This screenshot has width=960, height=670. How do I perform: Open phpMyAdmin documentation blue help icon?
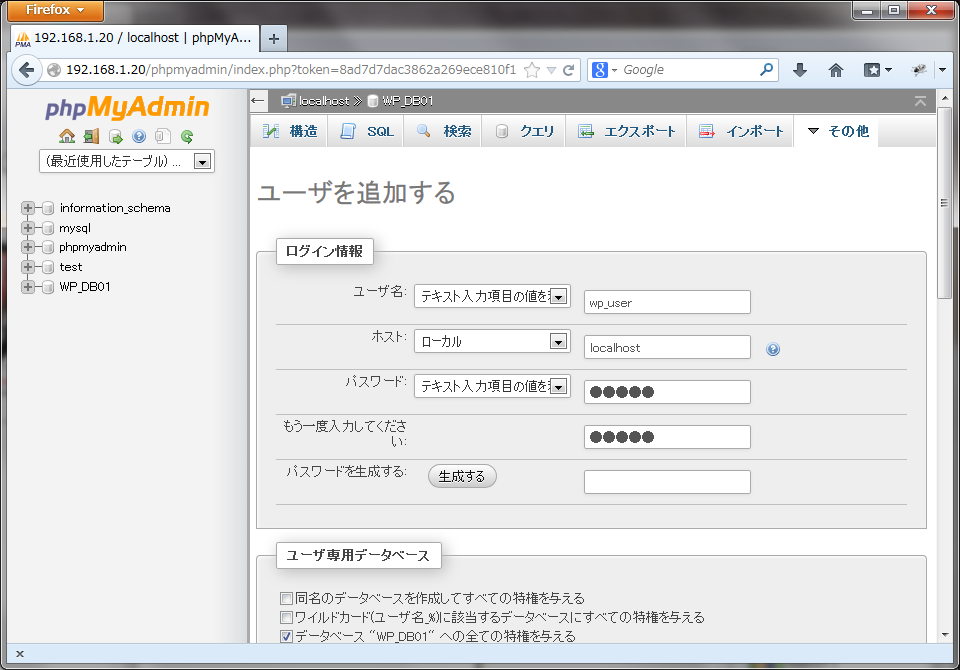click(139, 136)
